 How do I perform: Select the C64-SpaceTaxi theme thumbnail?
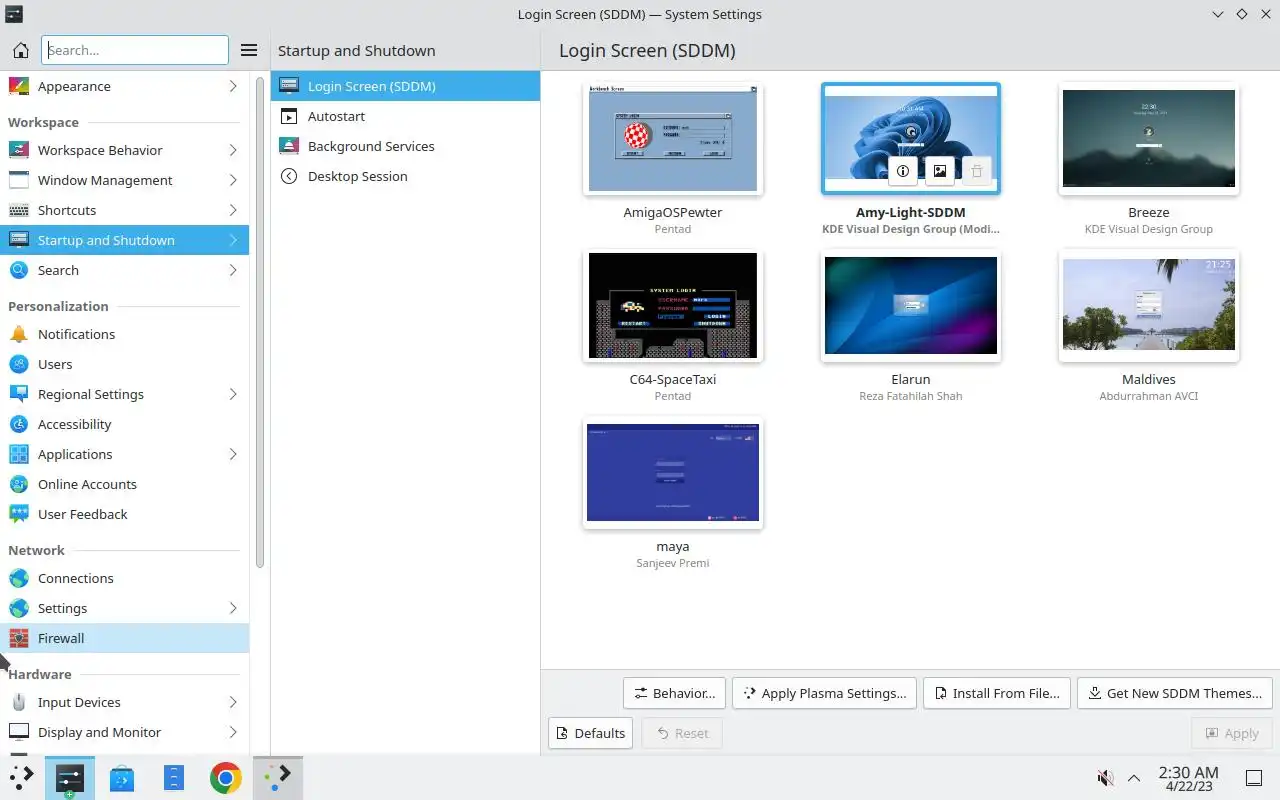point(673,306)
